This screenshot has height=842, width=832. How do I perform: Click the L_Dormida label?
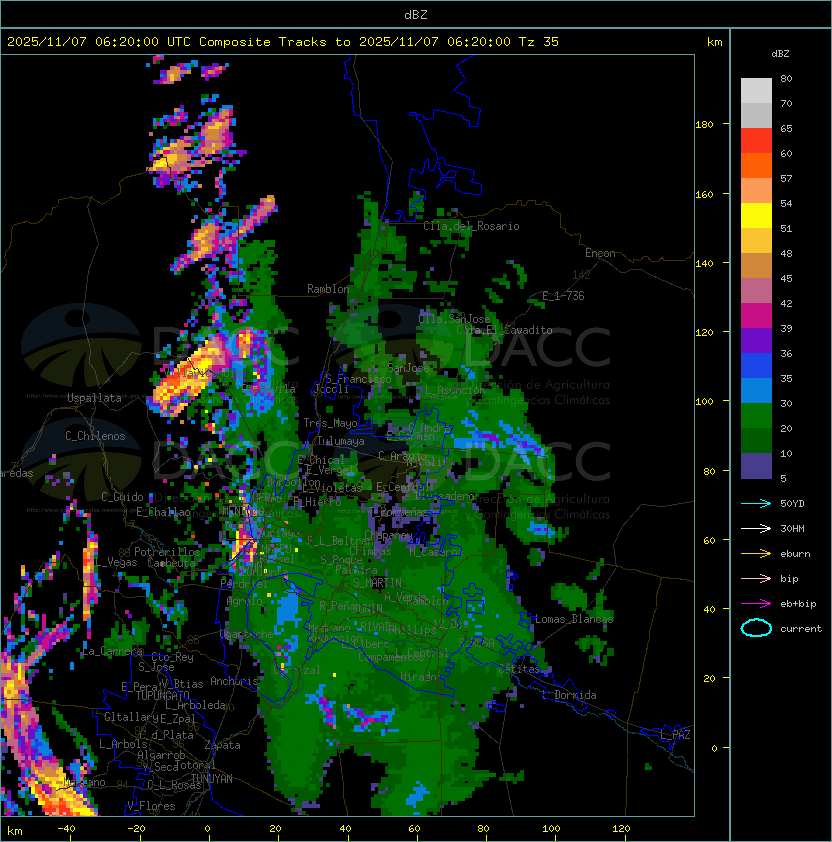point(569,695)
